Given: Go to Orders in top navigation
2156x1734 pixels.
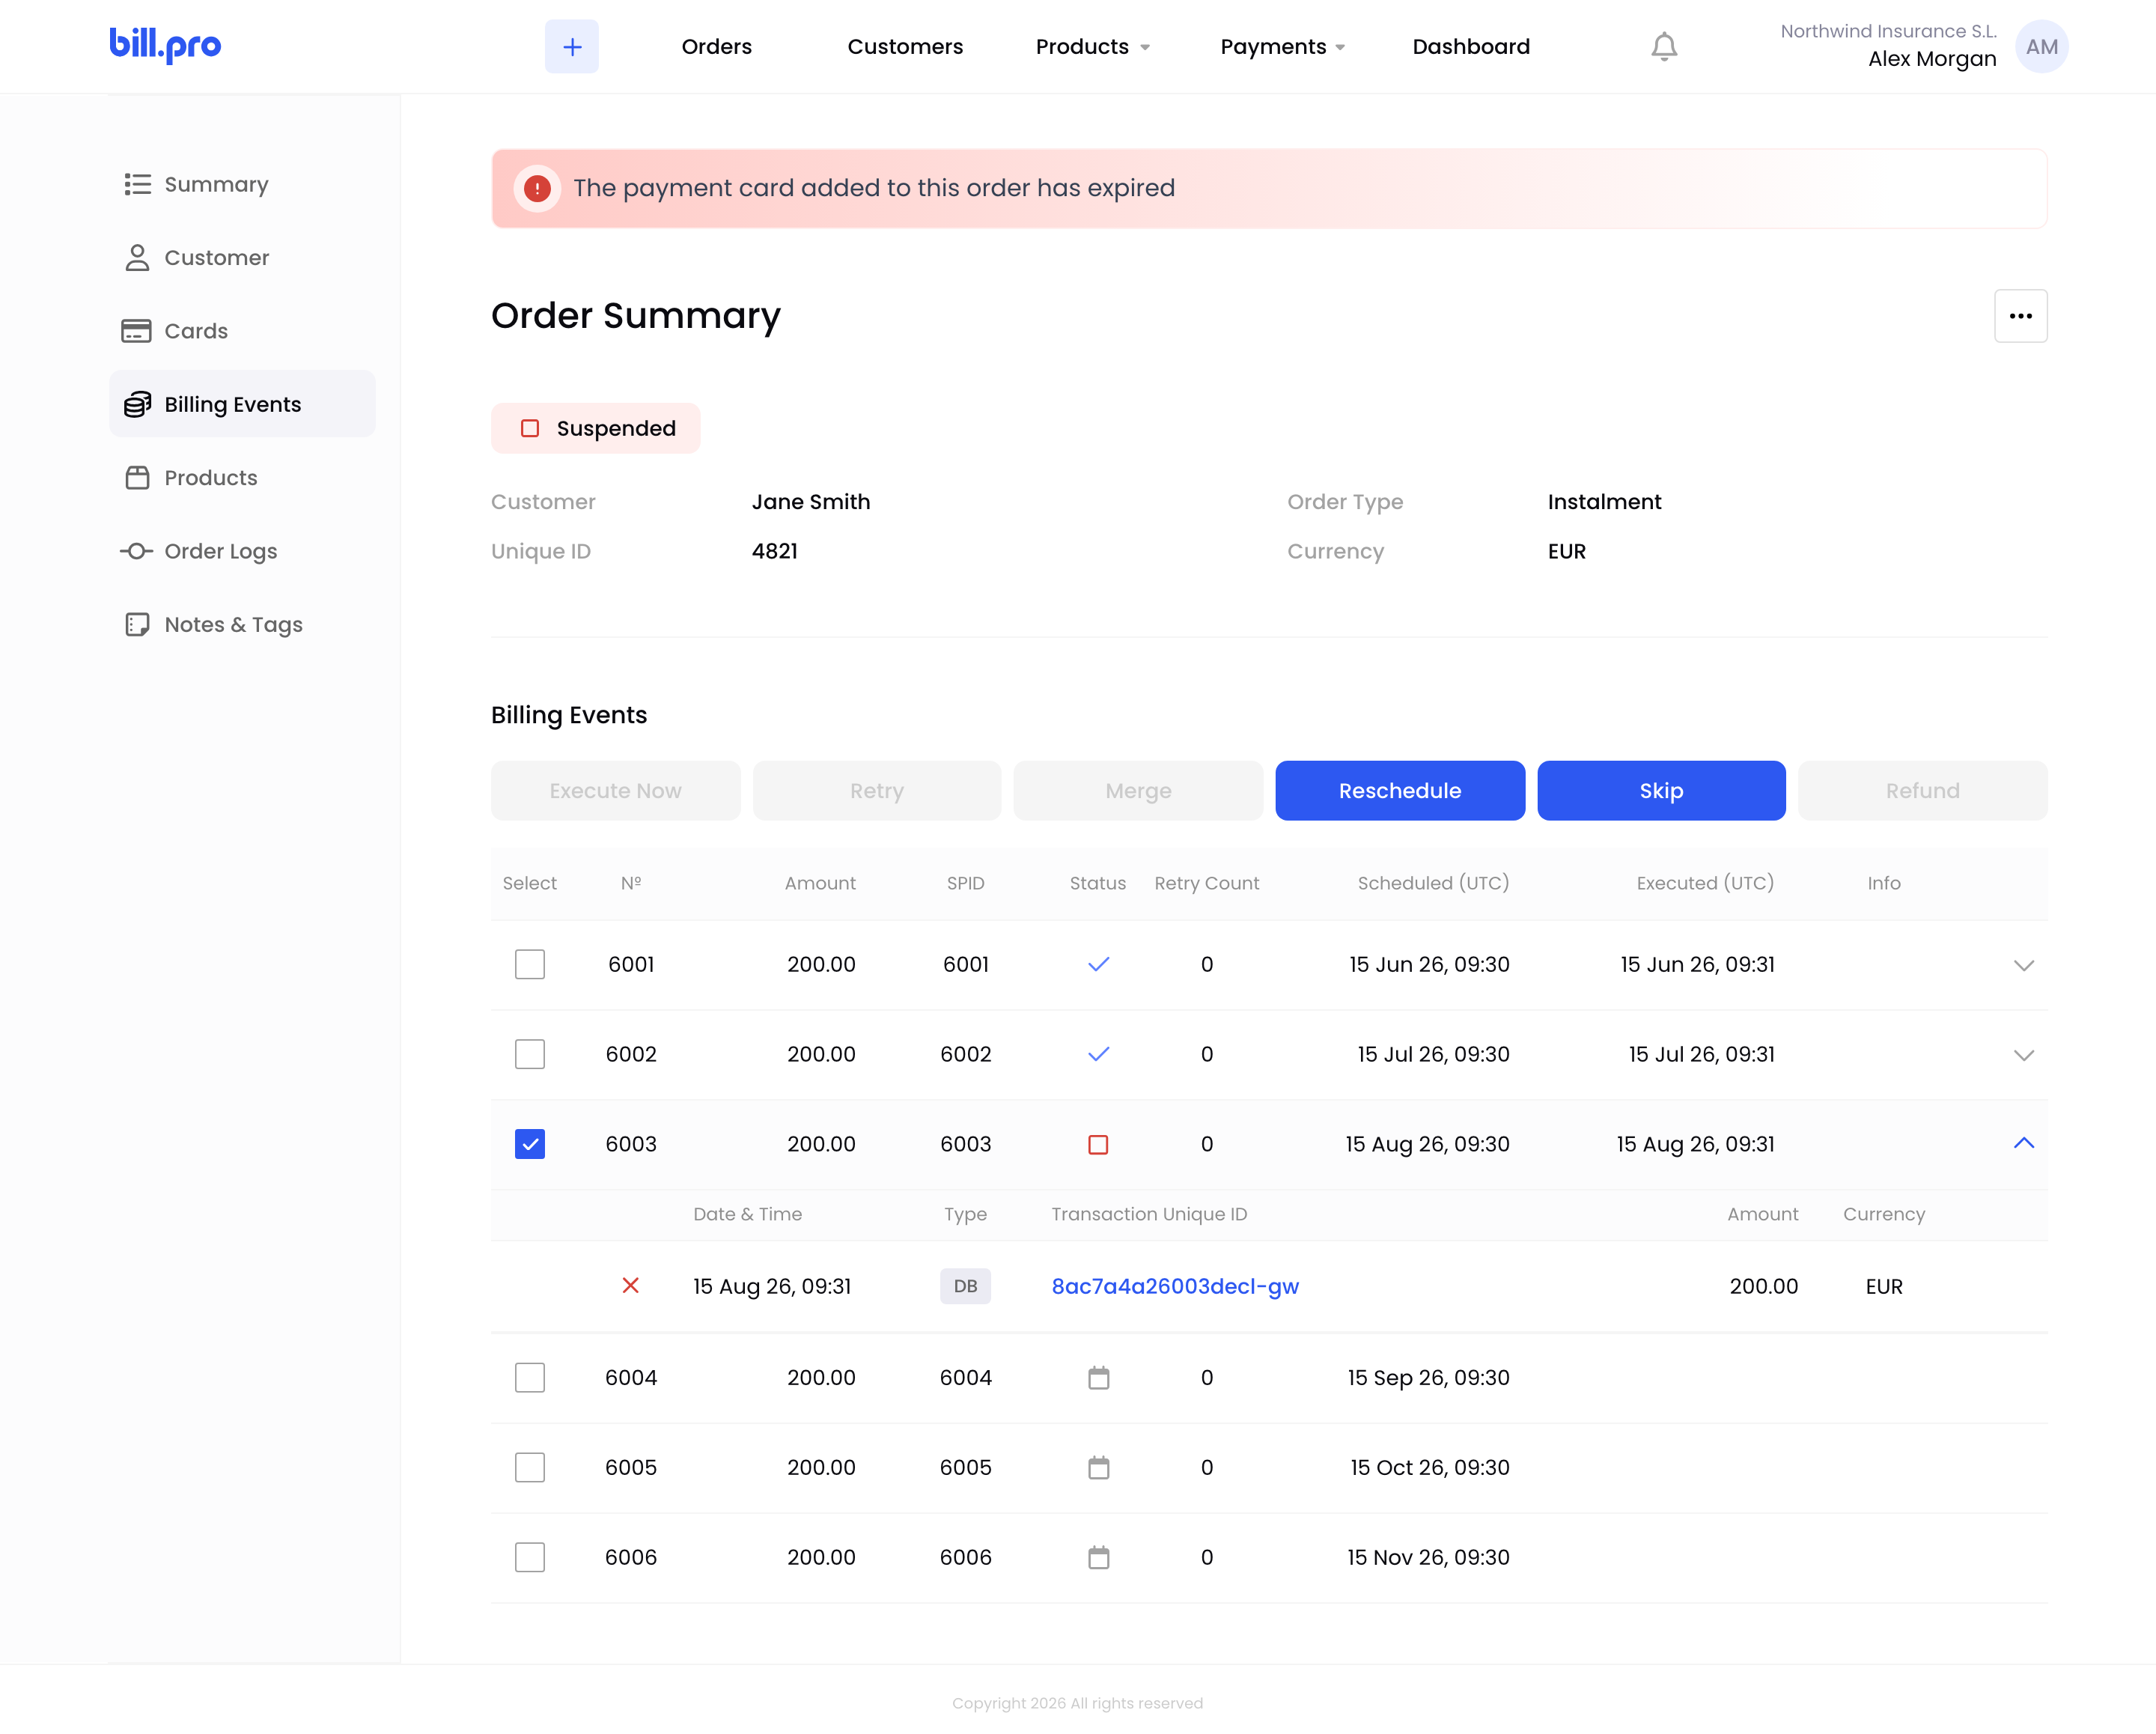Looking at the screenshot, I should tap(716, 46).
